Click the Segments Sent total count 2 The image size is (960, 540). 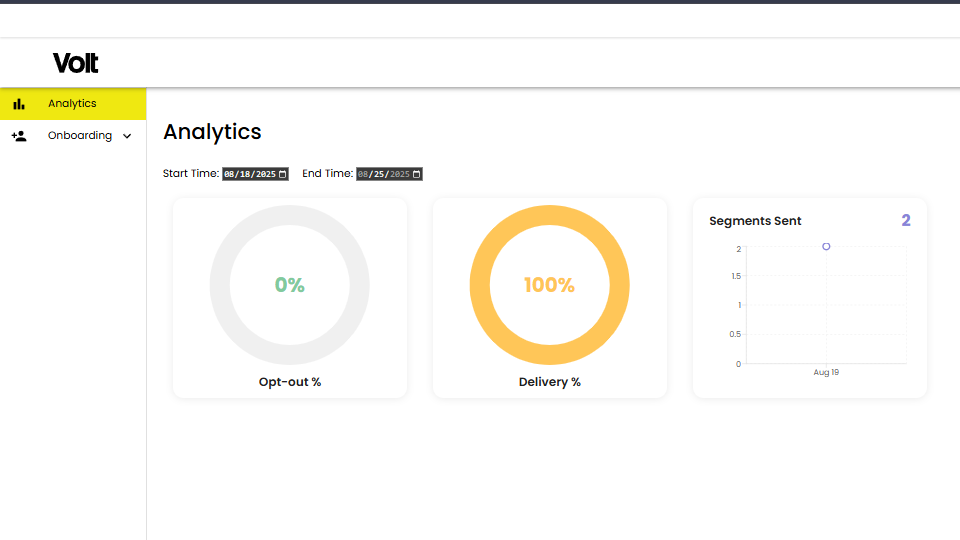(x=906, y=220)
